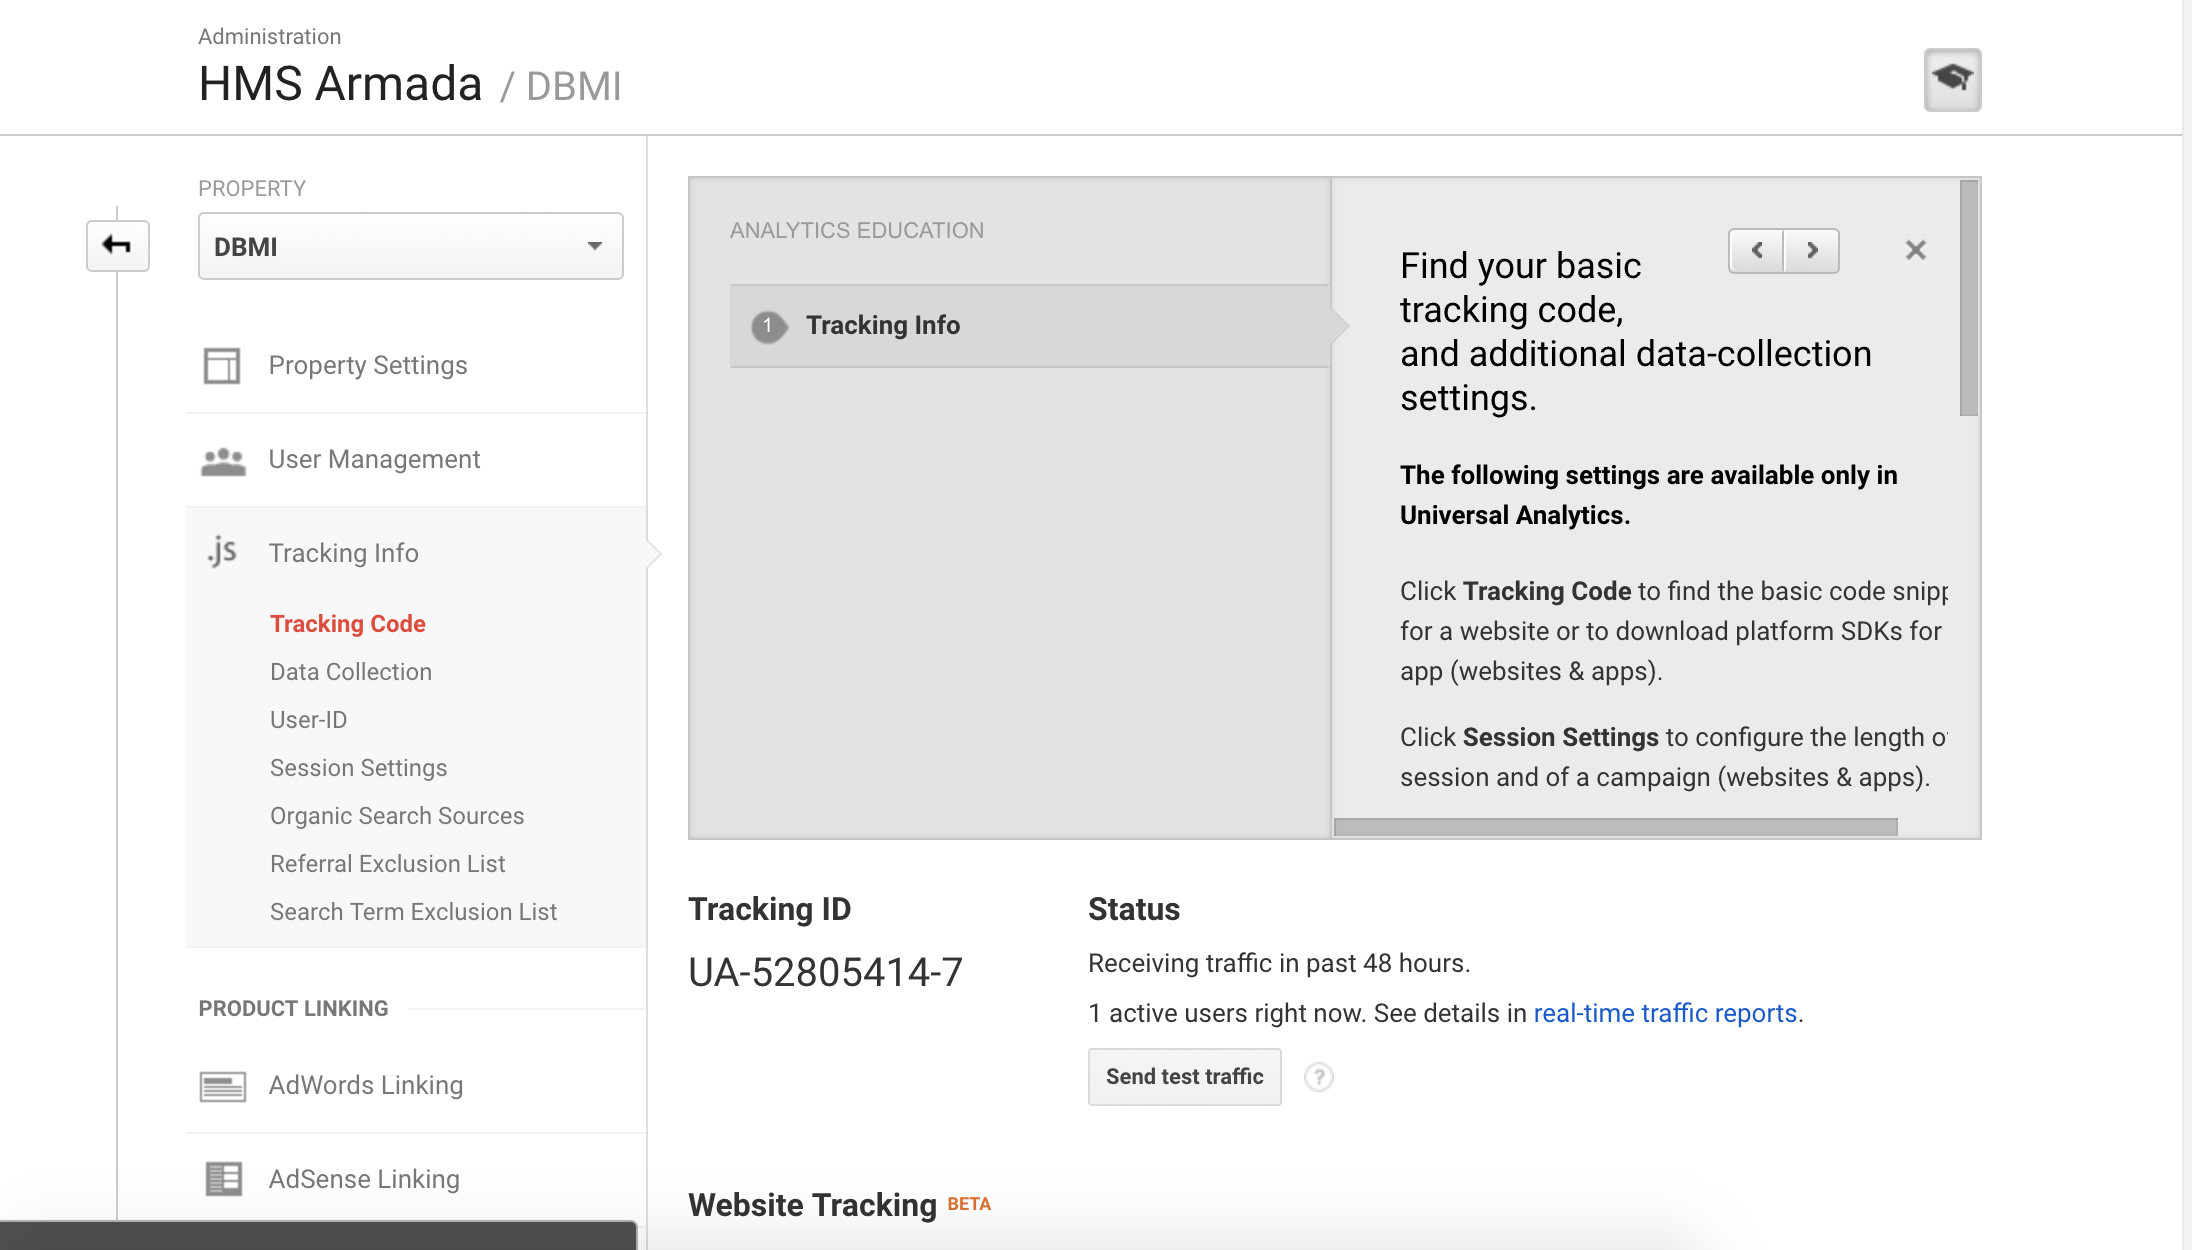Open Session Settings
Image resolution: width=2192 pixels, height=1250 pixels.
(359, 768)
